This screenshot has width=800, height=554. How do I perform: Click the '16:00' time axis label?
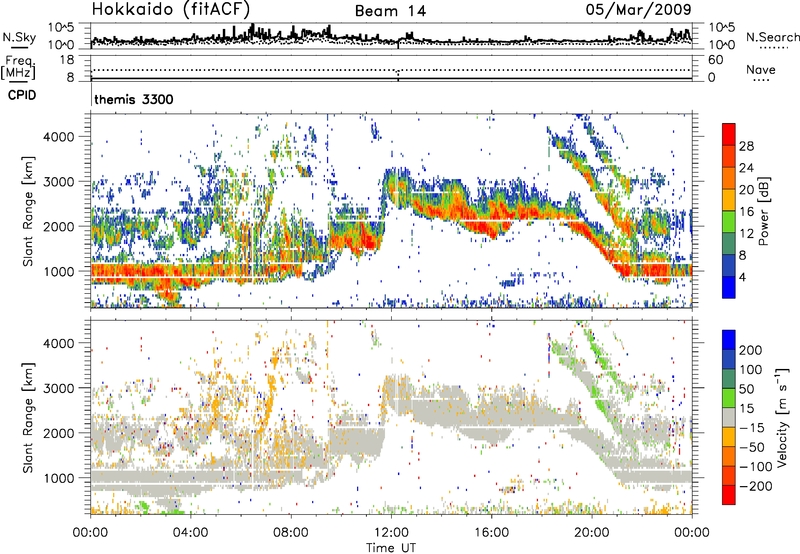(491, 533)
